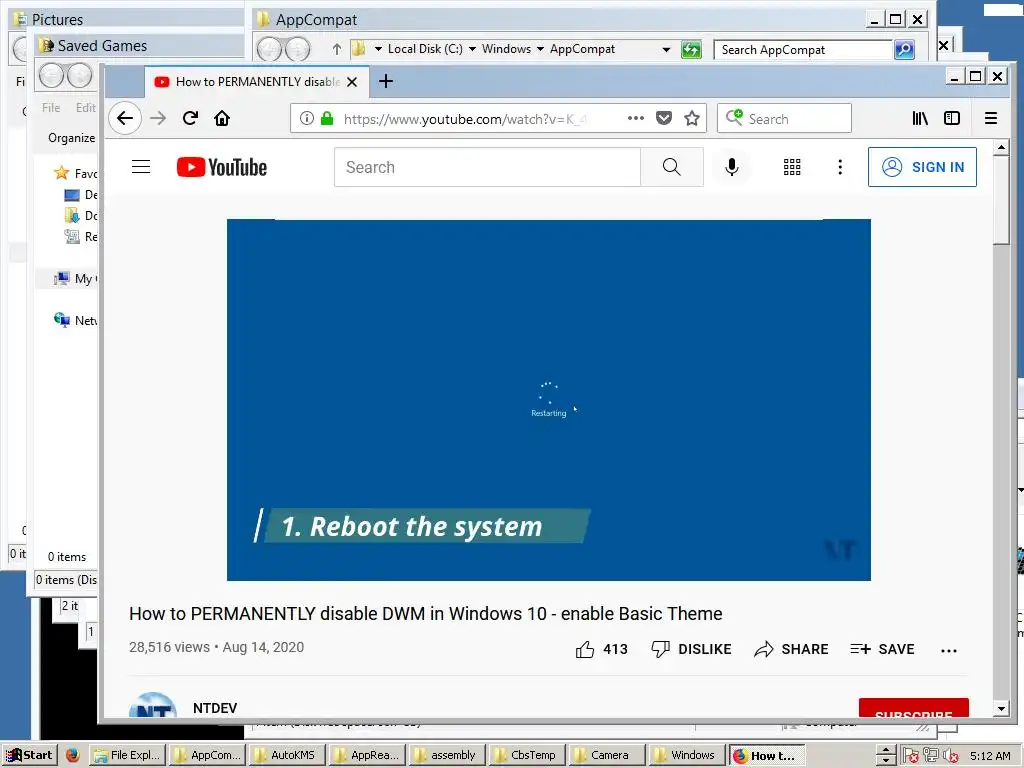This screenshot has height=768, width=1024.
Task: Go back in Firefox browser
Action: (x=125, y=118)
